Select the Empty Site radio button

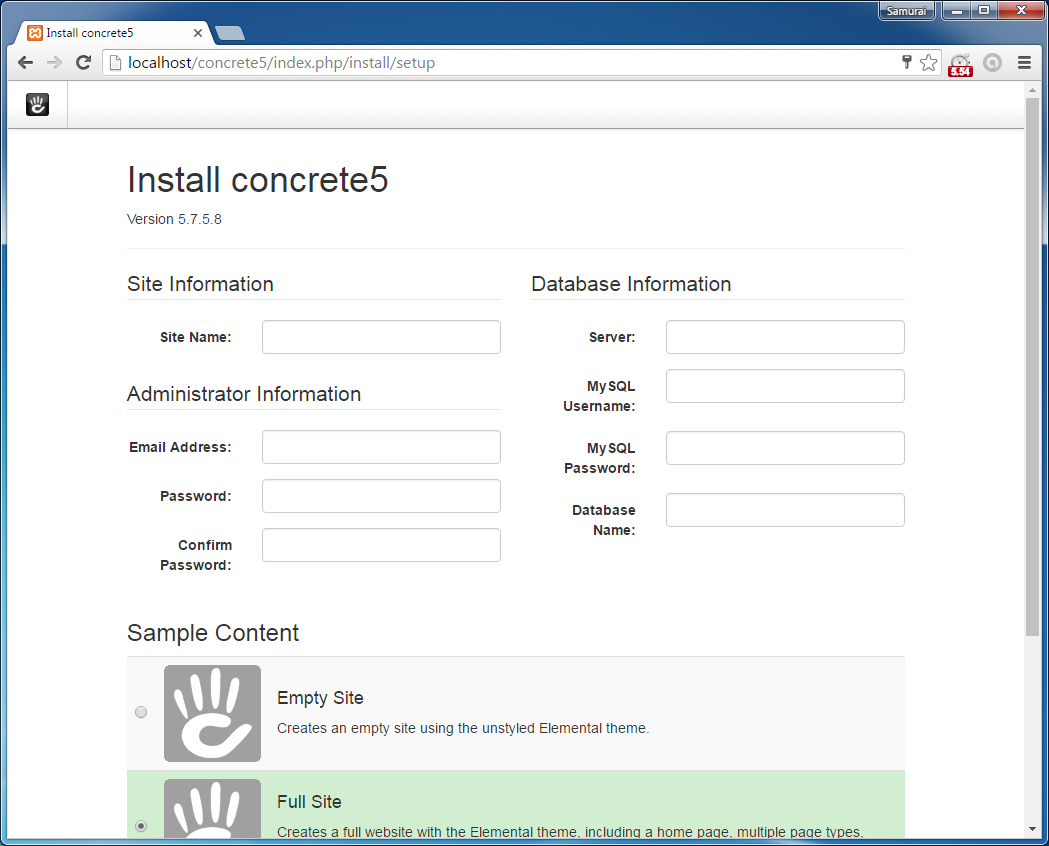tap(140, 712)
